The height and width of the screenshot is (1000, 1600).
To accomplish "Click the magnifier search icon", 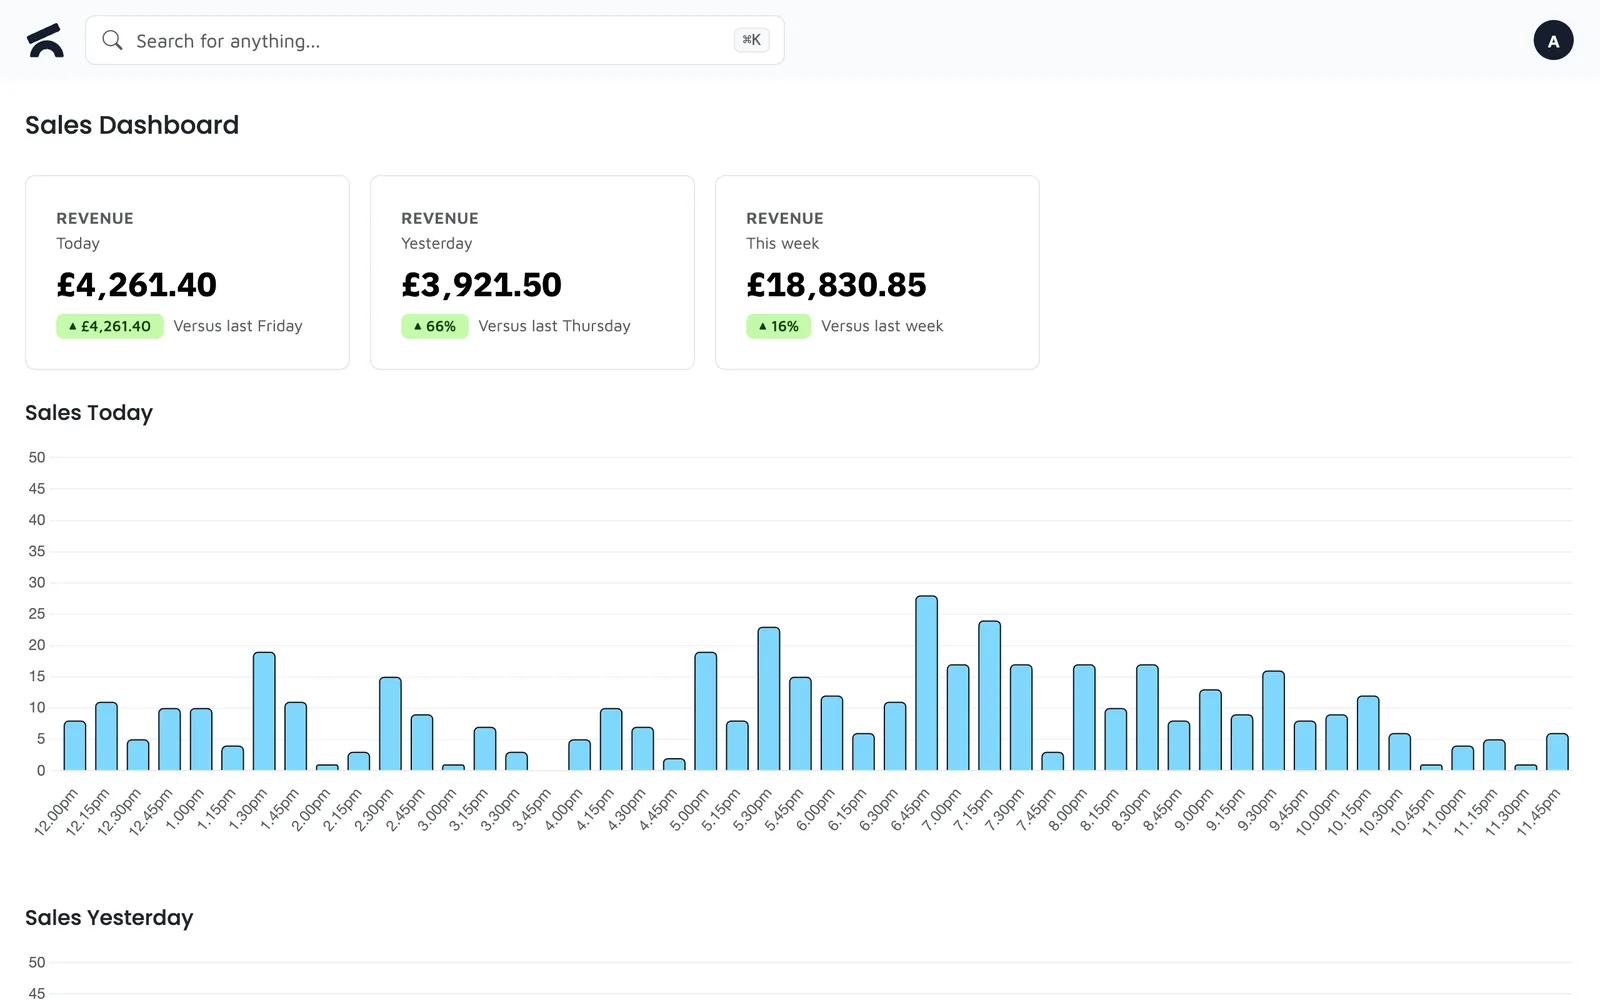I will pos(112,40).
